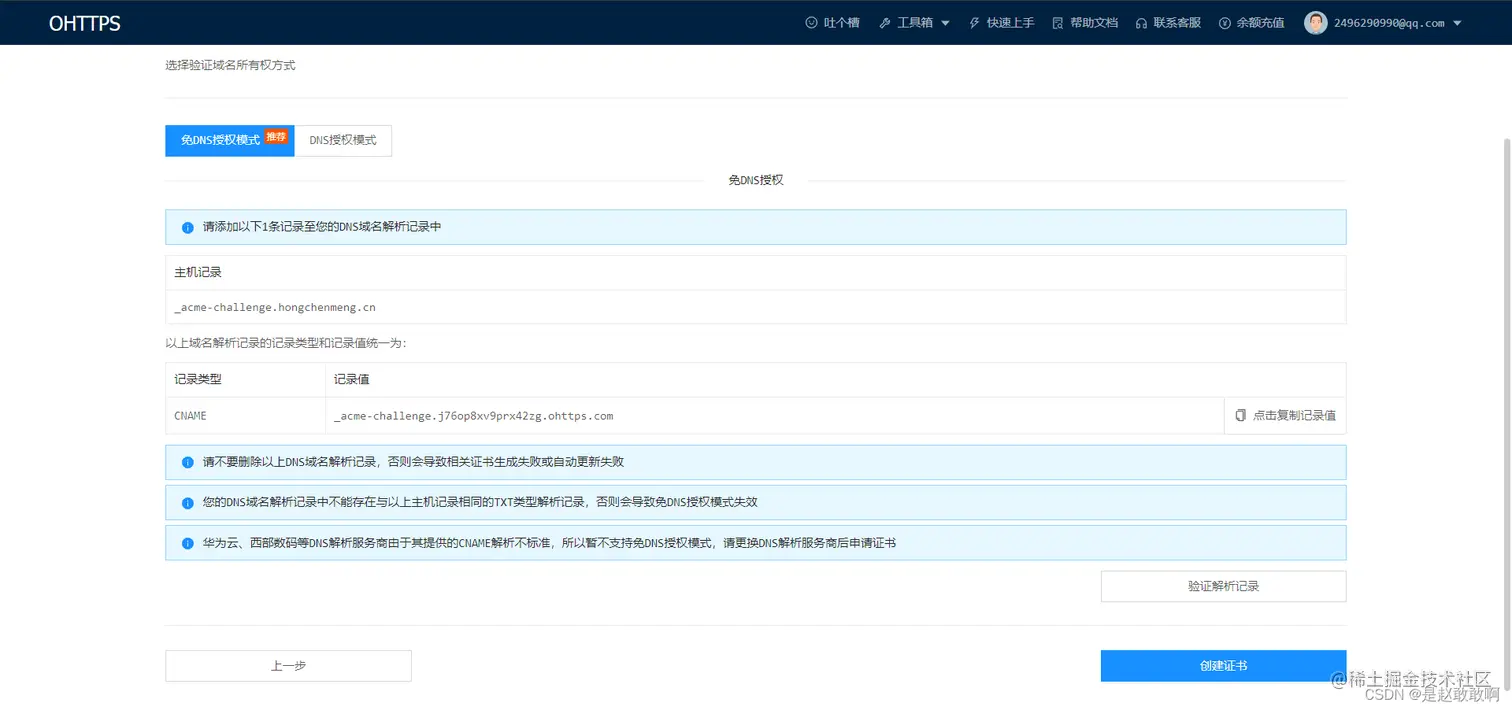1512x710 pixels.
Task: Click the 帮助文档 document icon
Action: pyautogui.click(x=1058, y=23)
